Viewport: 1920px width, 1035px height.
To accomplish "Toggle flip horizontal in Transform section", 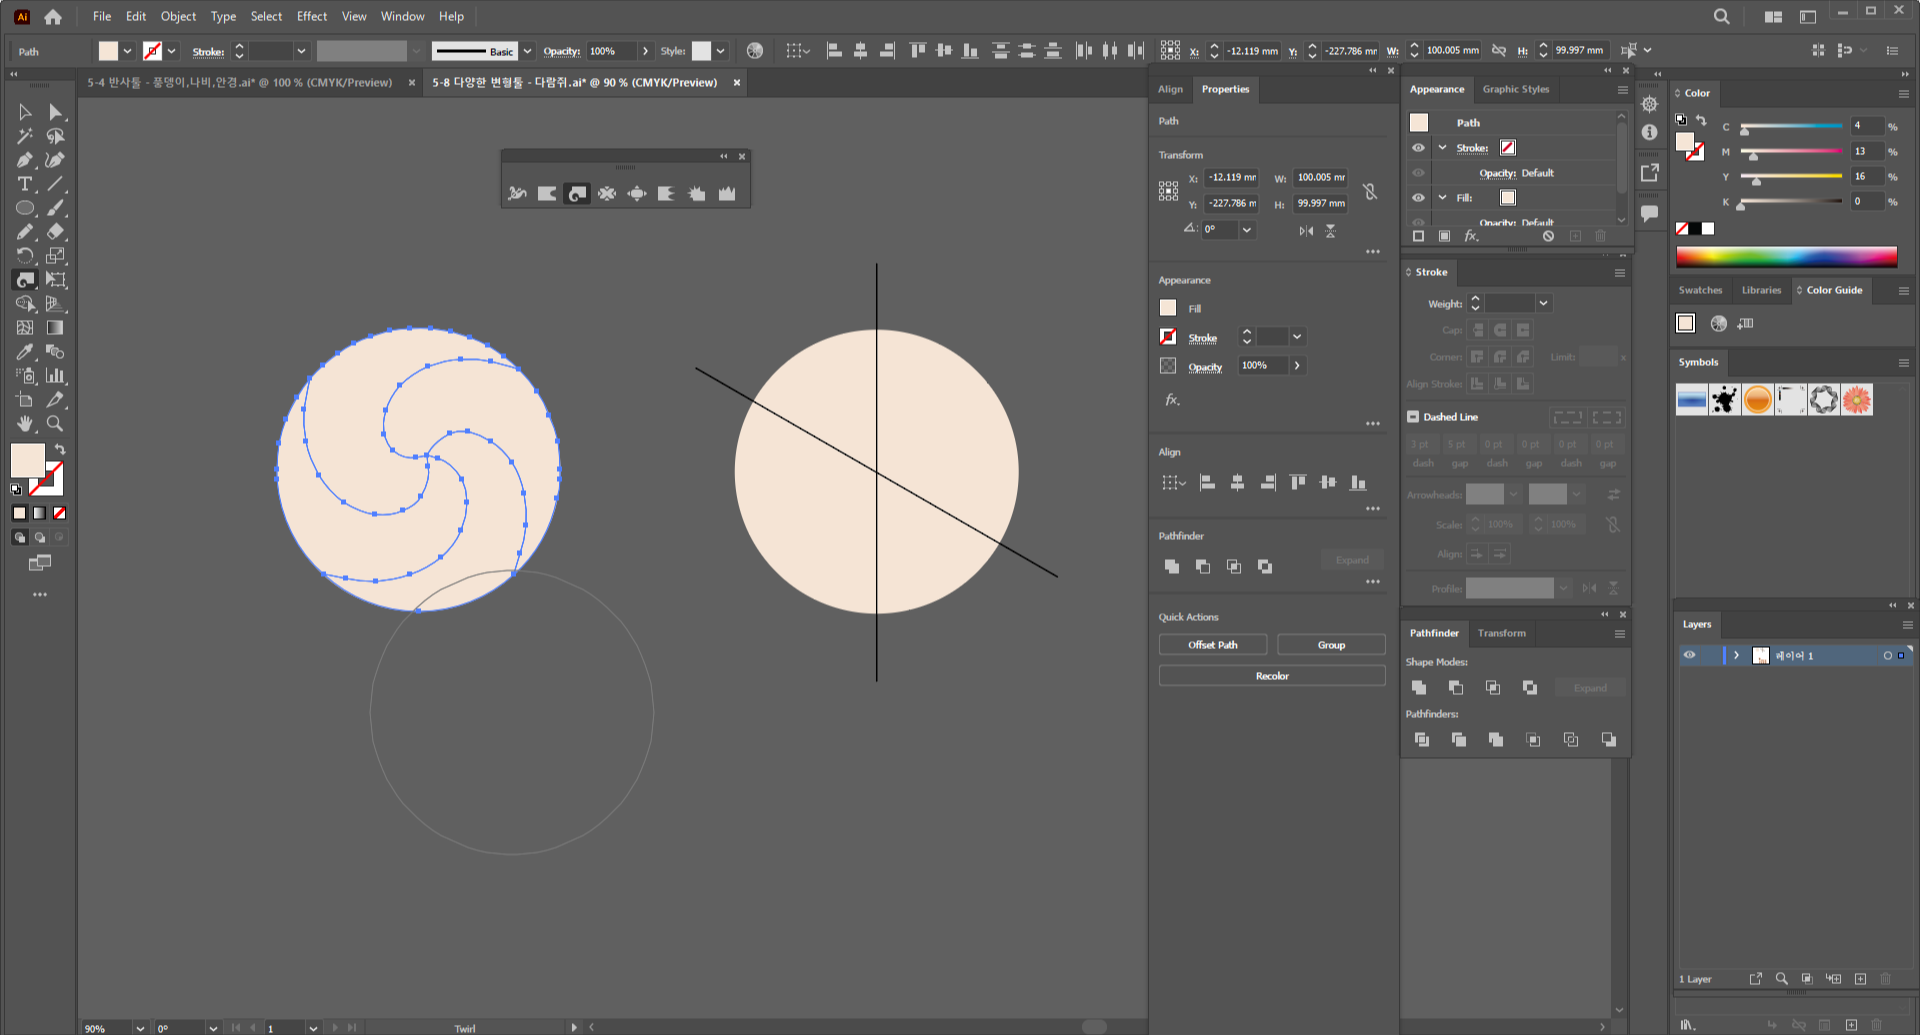I will pos(1306,231).
